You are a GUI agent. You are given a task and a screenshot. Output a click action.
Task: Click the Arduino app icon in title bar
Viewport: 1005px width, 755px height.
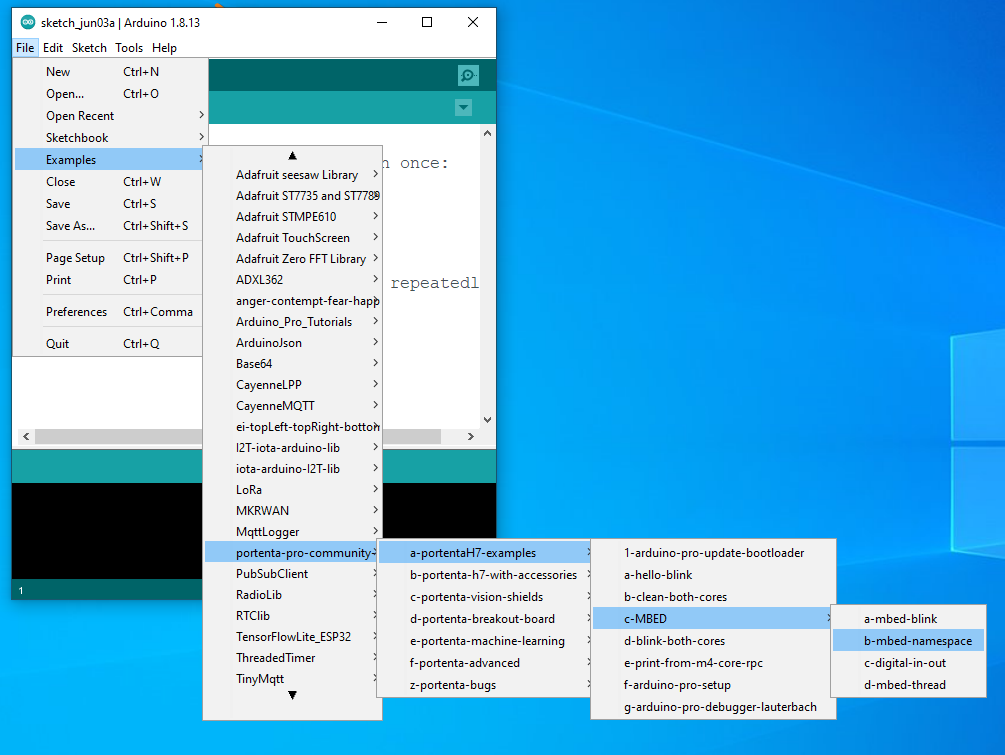(28, 22)
